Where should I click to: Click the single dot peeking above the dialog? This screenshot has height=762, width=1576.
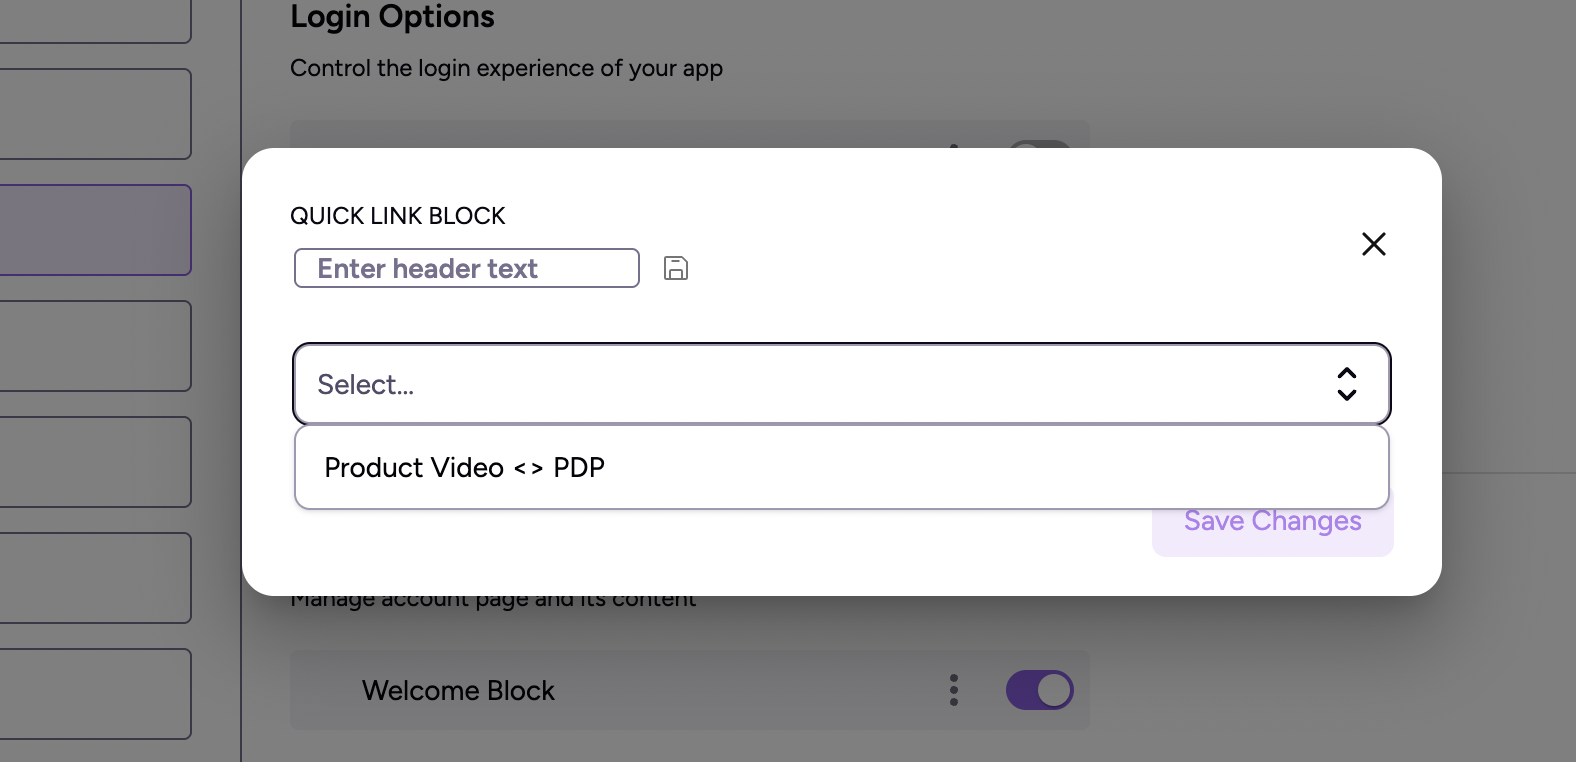point(954,146)
